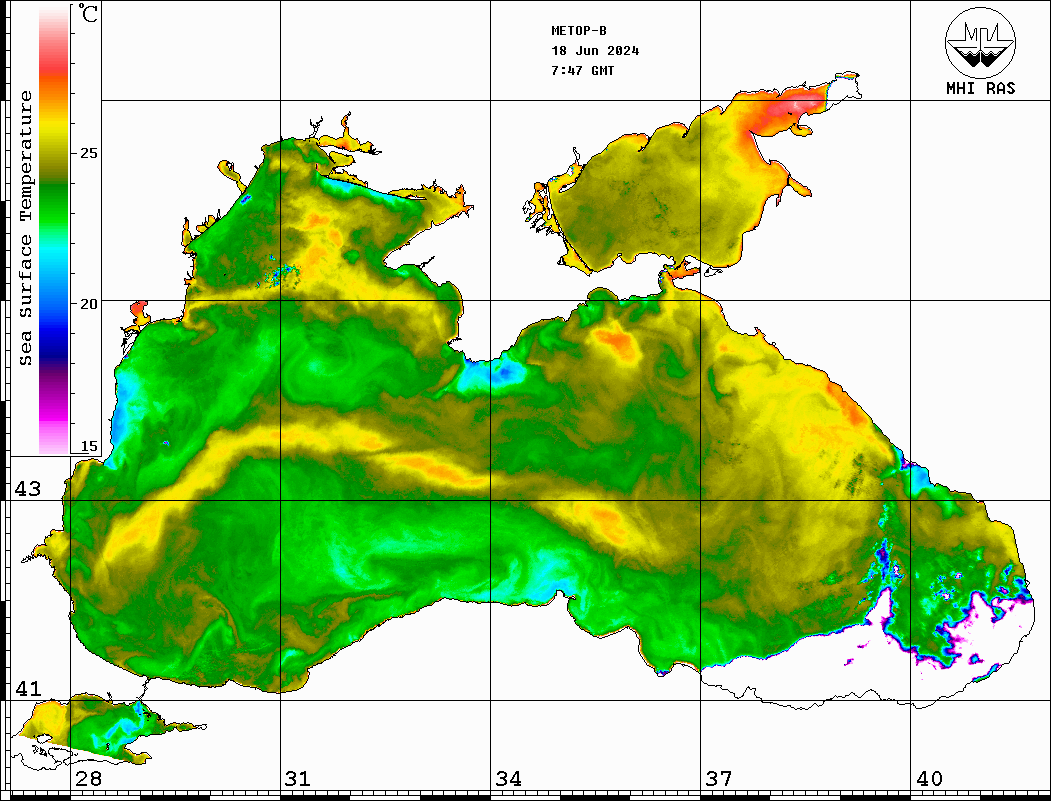Click longitude label '28'

coord(88,778)
